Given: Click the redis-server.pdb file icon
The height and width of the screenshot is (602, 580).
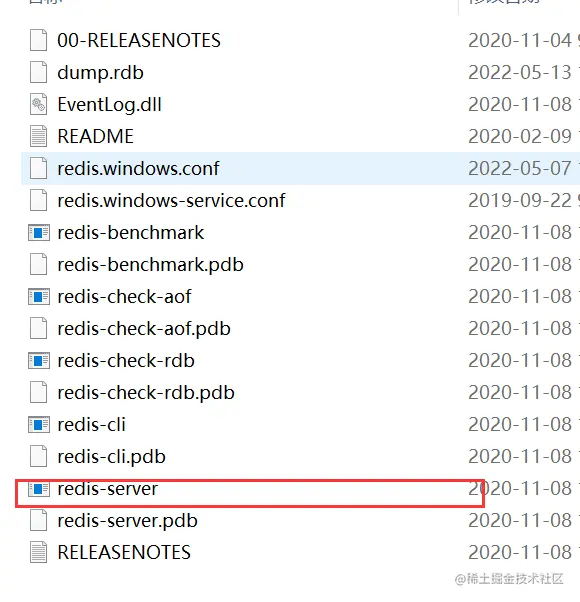Looking at the screenshot, I should 39,520.
